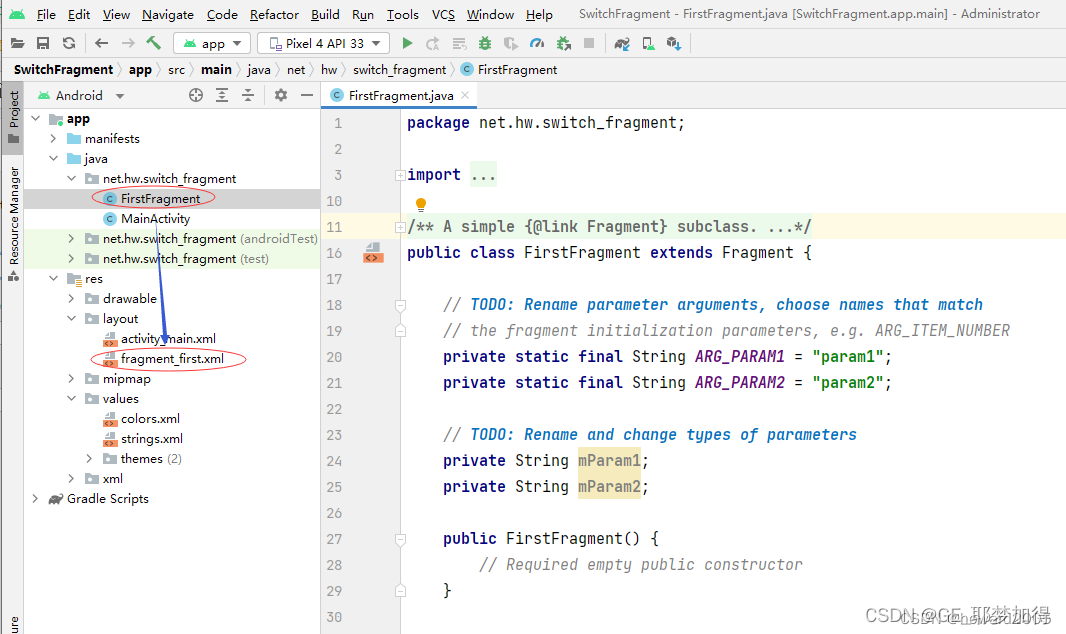Navigate forward with the right arrow icon
1066x634 pixels.
tap(128, 43)
